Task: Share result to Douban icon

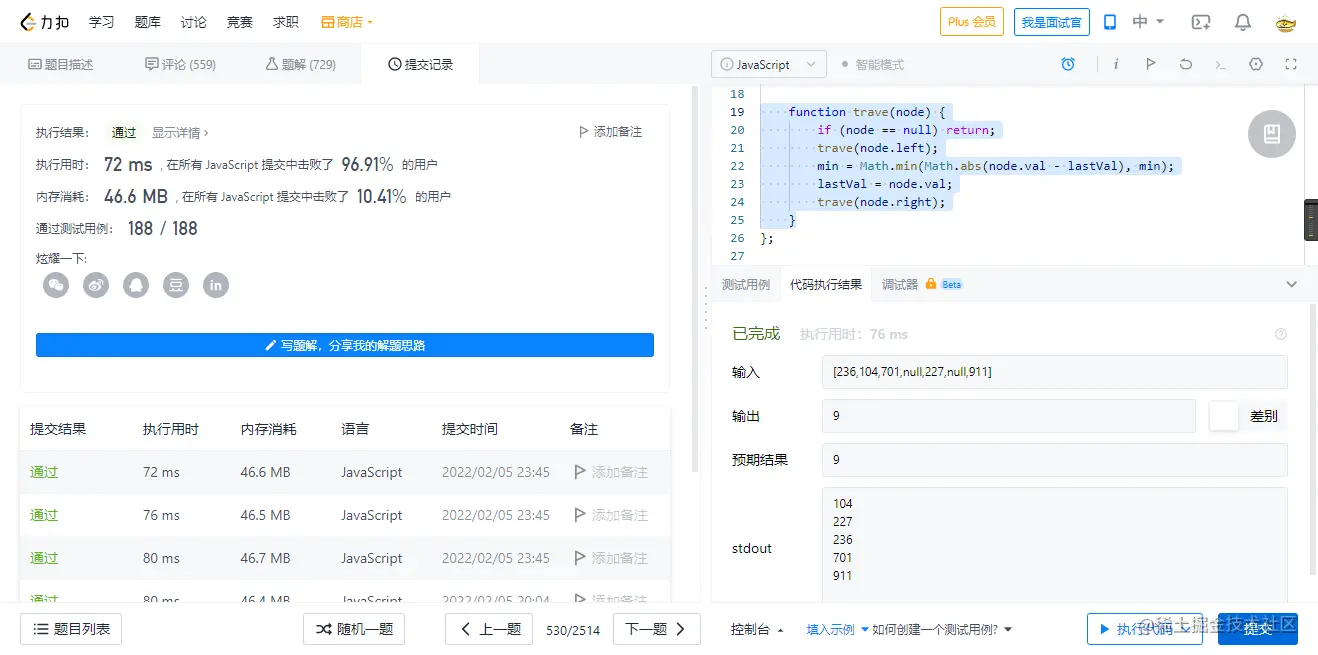Action: (176, 285)
